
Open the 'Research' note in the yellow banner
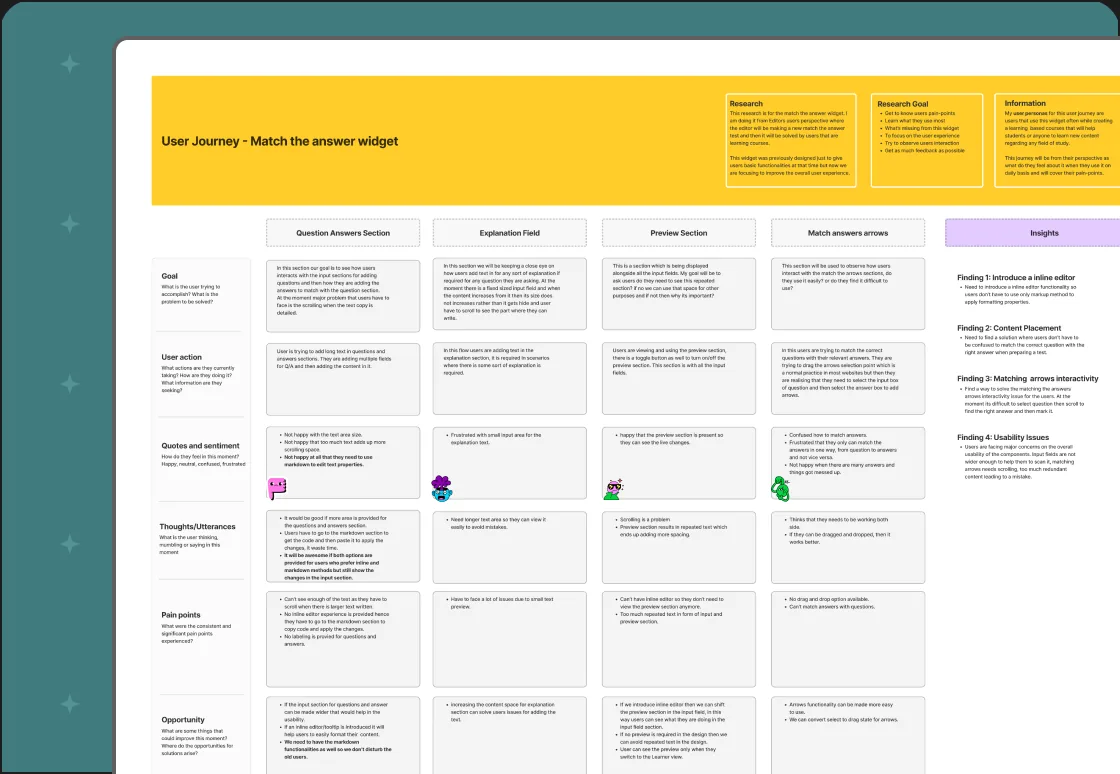click(791, 140)
